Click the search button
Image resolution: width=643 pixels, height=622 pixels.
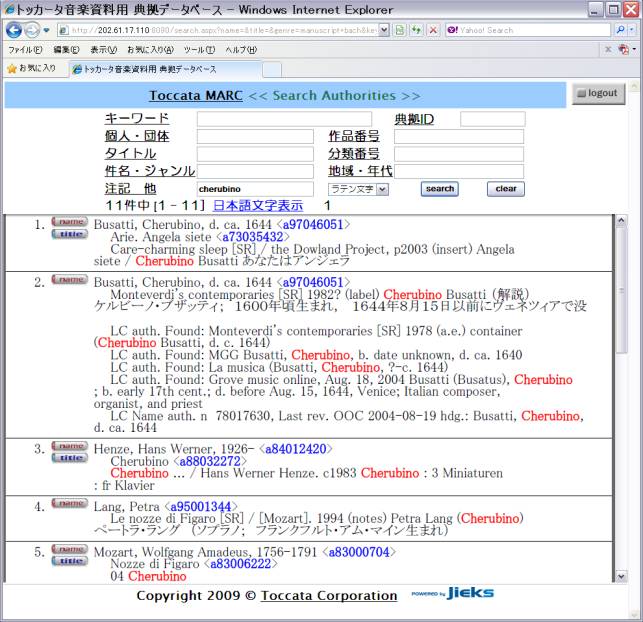440,189
